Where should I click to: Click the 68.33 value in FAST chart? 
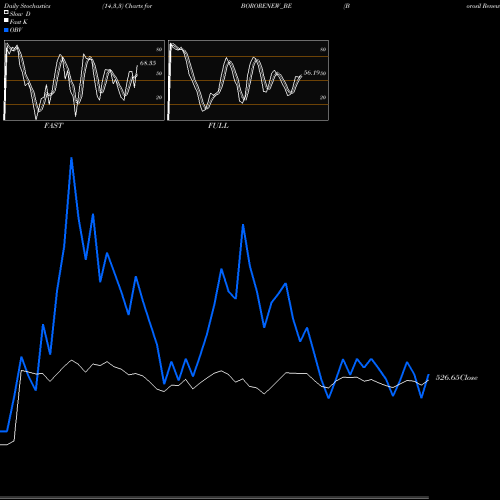(x=148, y=63)
